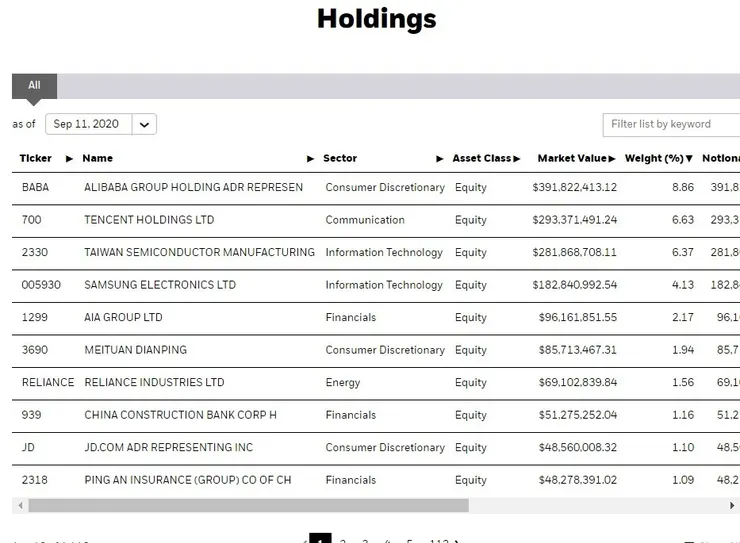The image size is (740, 543).
Task: Click the Name column header
Action: tap(98, 159)
